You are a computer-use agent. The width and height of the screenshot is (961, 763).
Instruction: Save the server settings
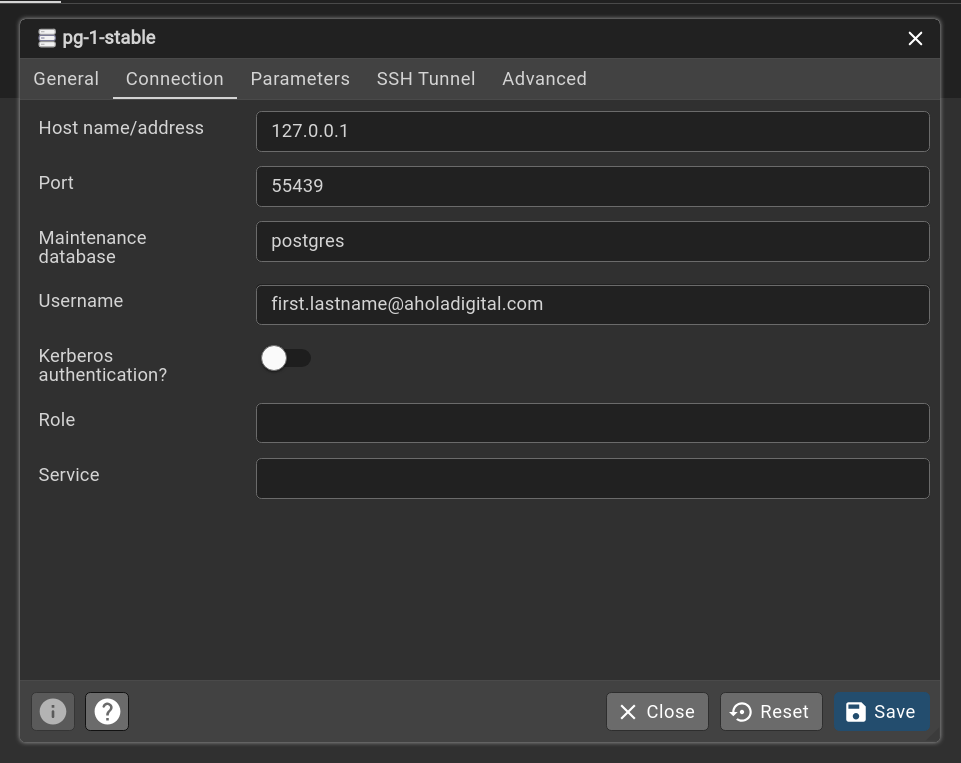(881, 712)
